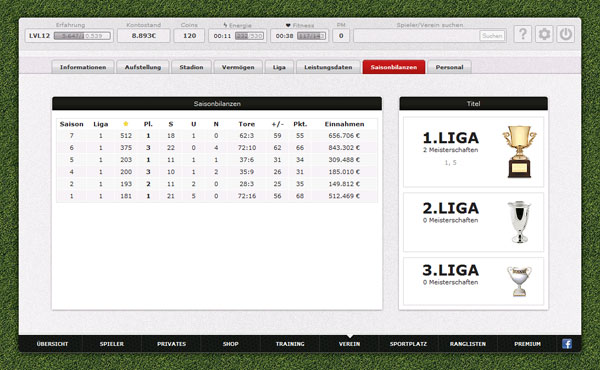This screenshot has width=600, height=370.
Task: Click the star column header icon
Action: [126, 124]
